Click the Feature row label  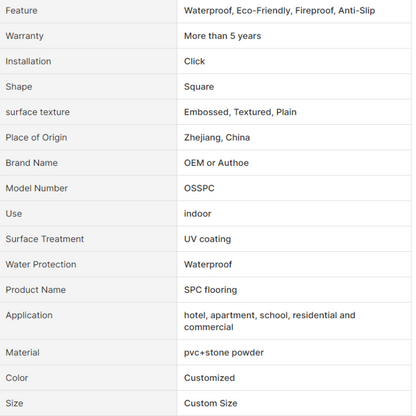click(x=21, y=11)
